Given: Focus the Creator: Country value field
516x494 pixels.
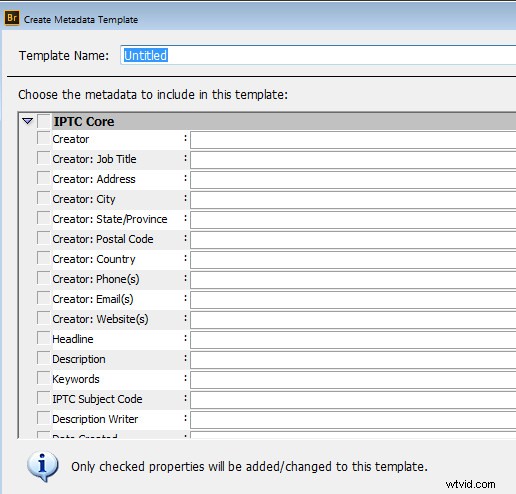Looking at the screenshot, I should click(353, 260).
